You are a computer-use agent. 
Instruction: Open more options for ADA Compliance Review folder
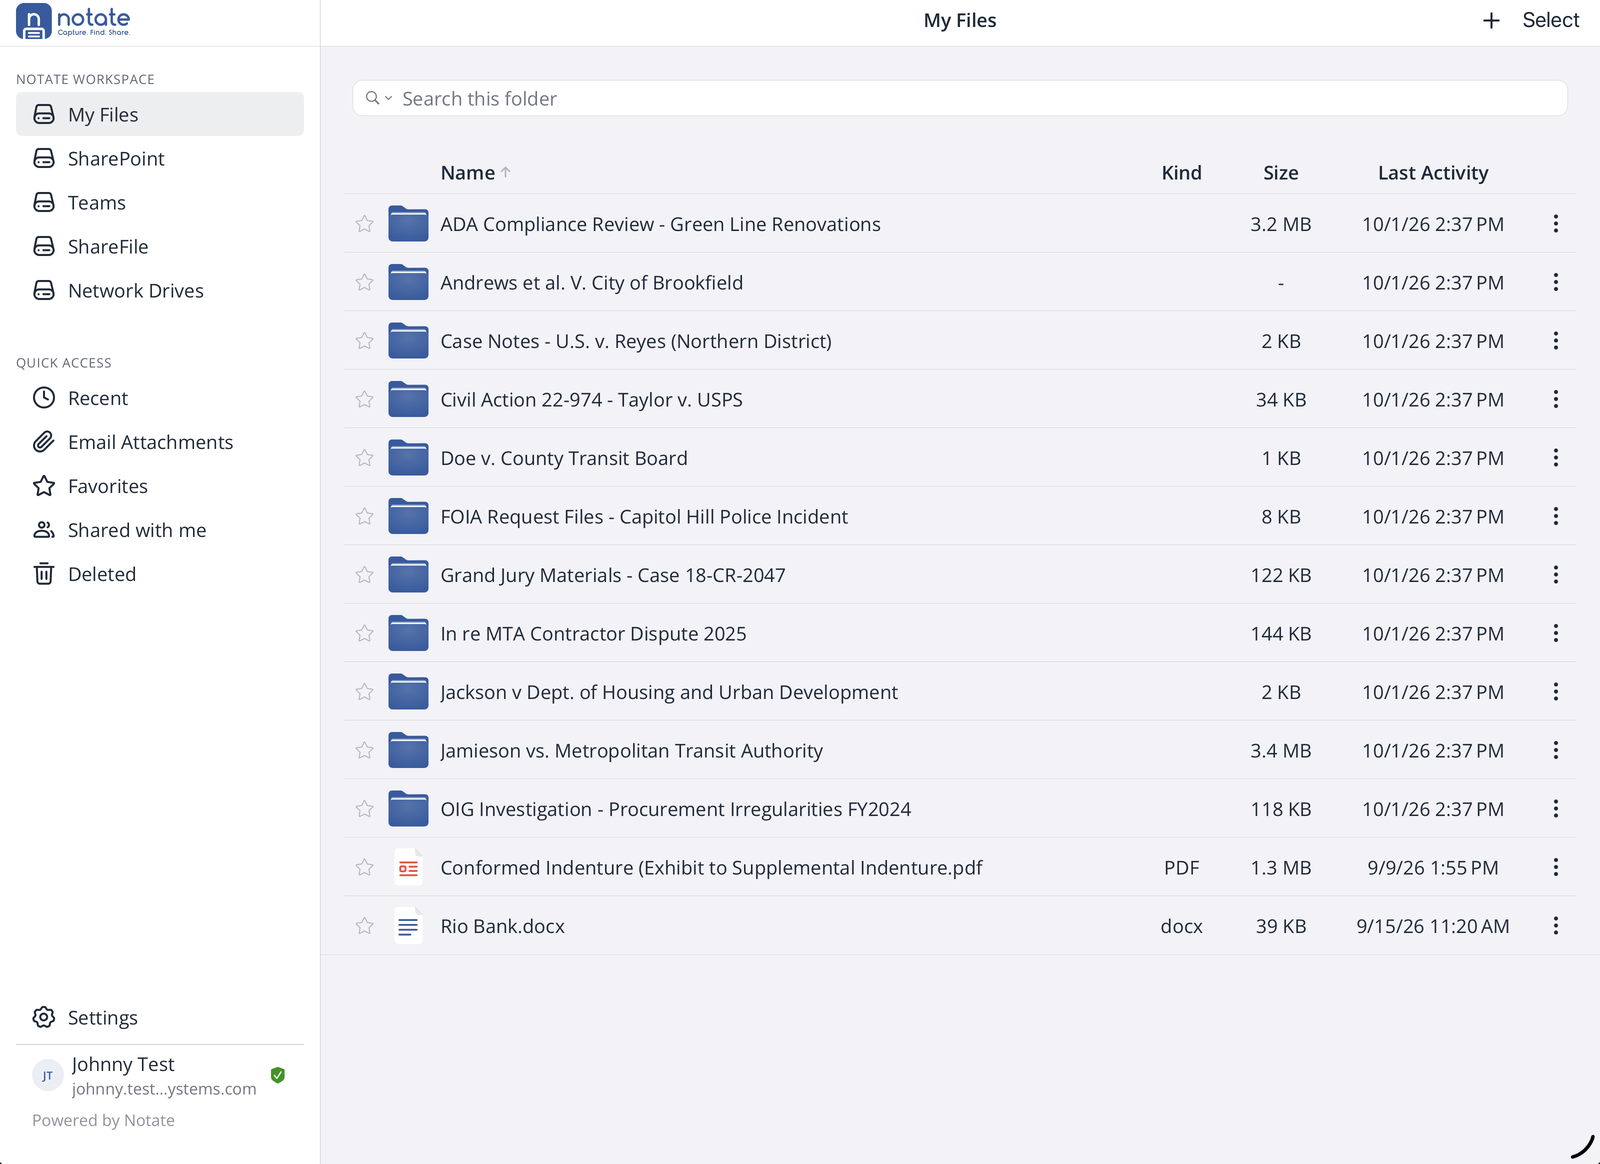tap(1556, 224)
